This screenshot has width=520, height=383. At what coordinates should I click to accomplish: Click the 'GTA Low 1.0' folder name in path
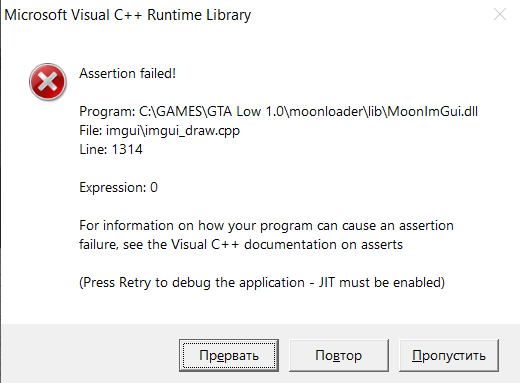246,111
